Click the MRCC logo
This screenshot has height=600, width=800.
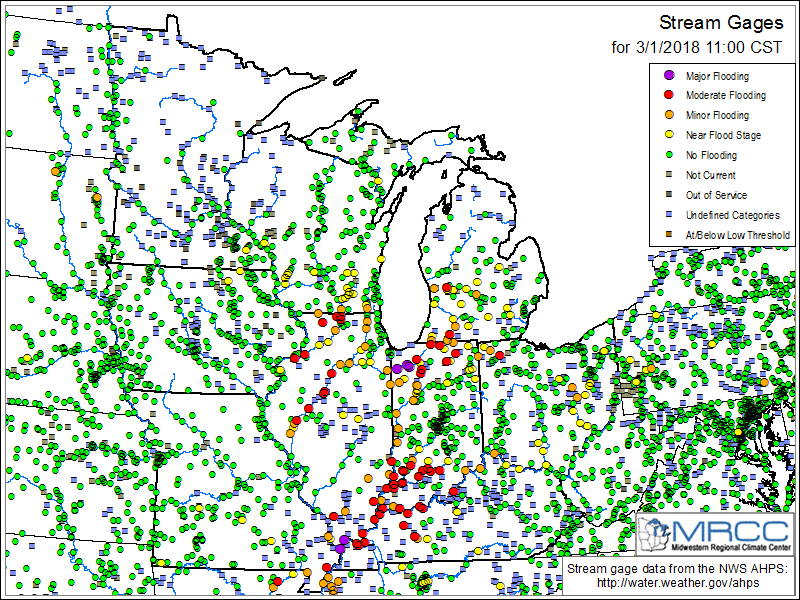(x=714, y=534)
